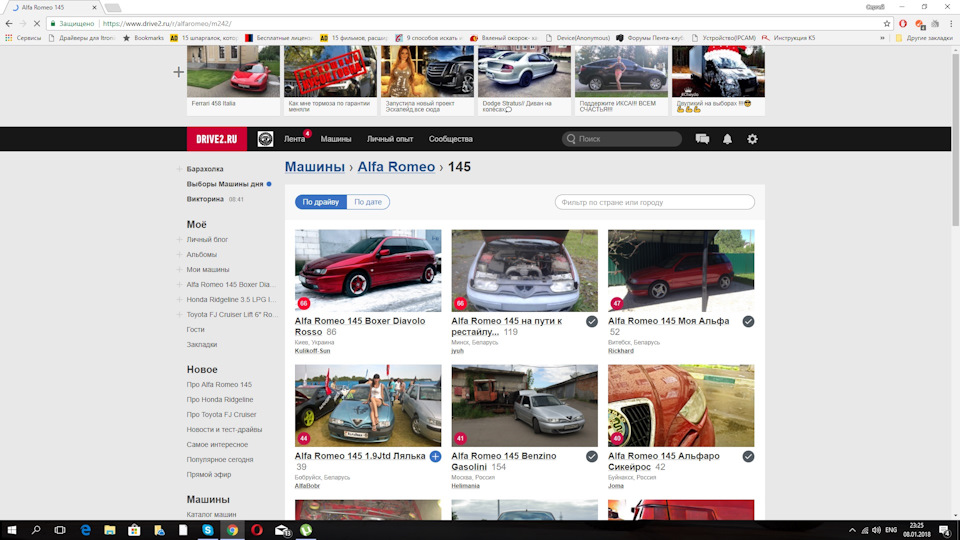Open settings gear icon in header

752,139
